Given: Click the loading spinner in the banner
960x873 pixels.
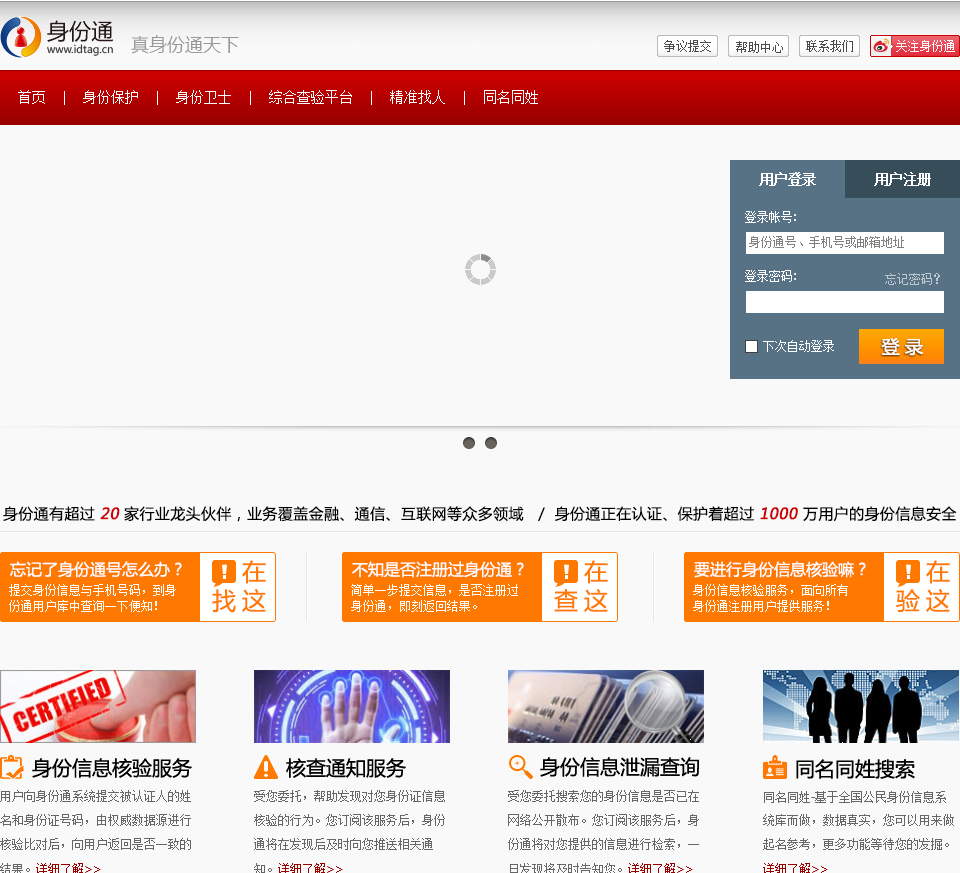Looking at the screenshot, I should click(480, 269).
